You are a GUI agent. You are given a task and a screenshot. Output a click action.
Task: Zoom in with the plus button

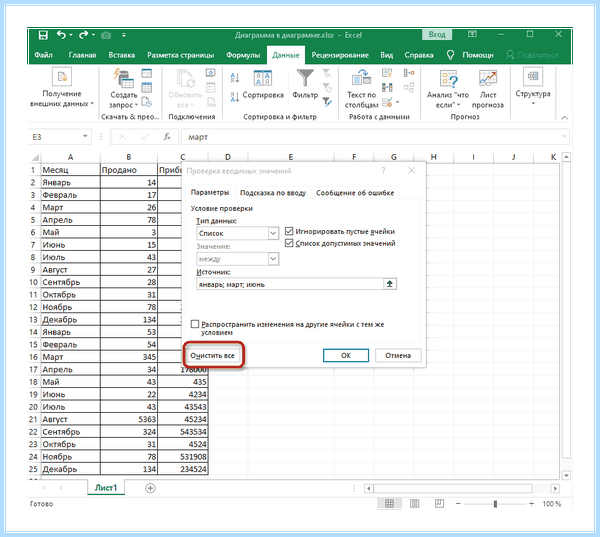[532, 504]
